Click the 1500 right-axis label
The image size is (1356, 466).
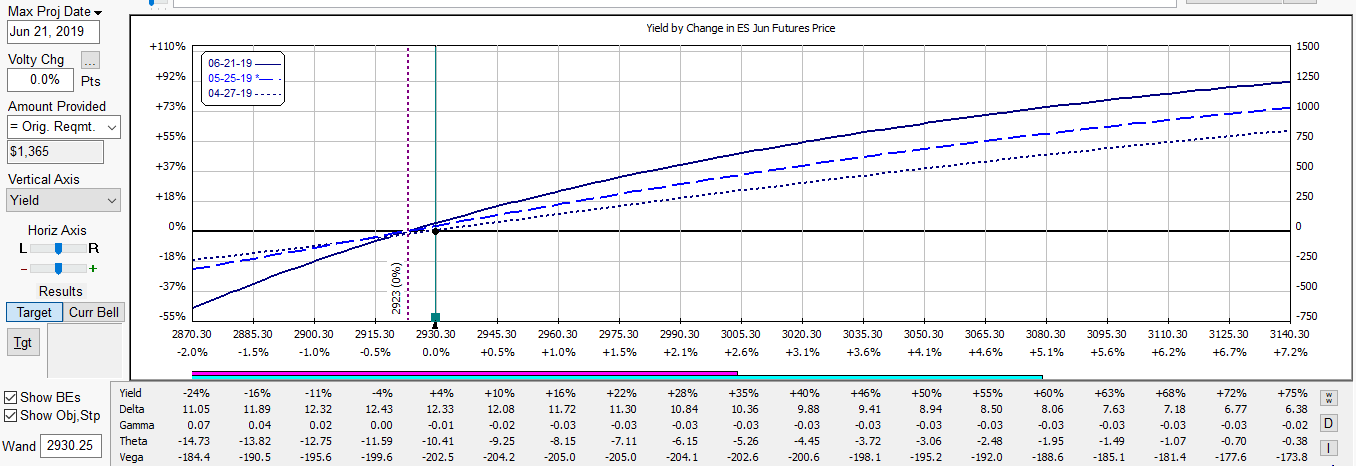point(1307,46)
